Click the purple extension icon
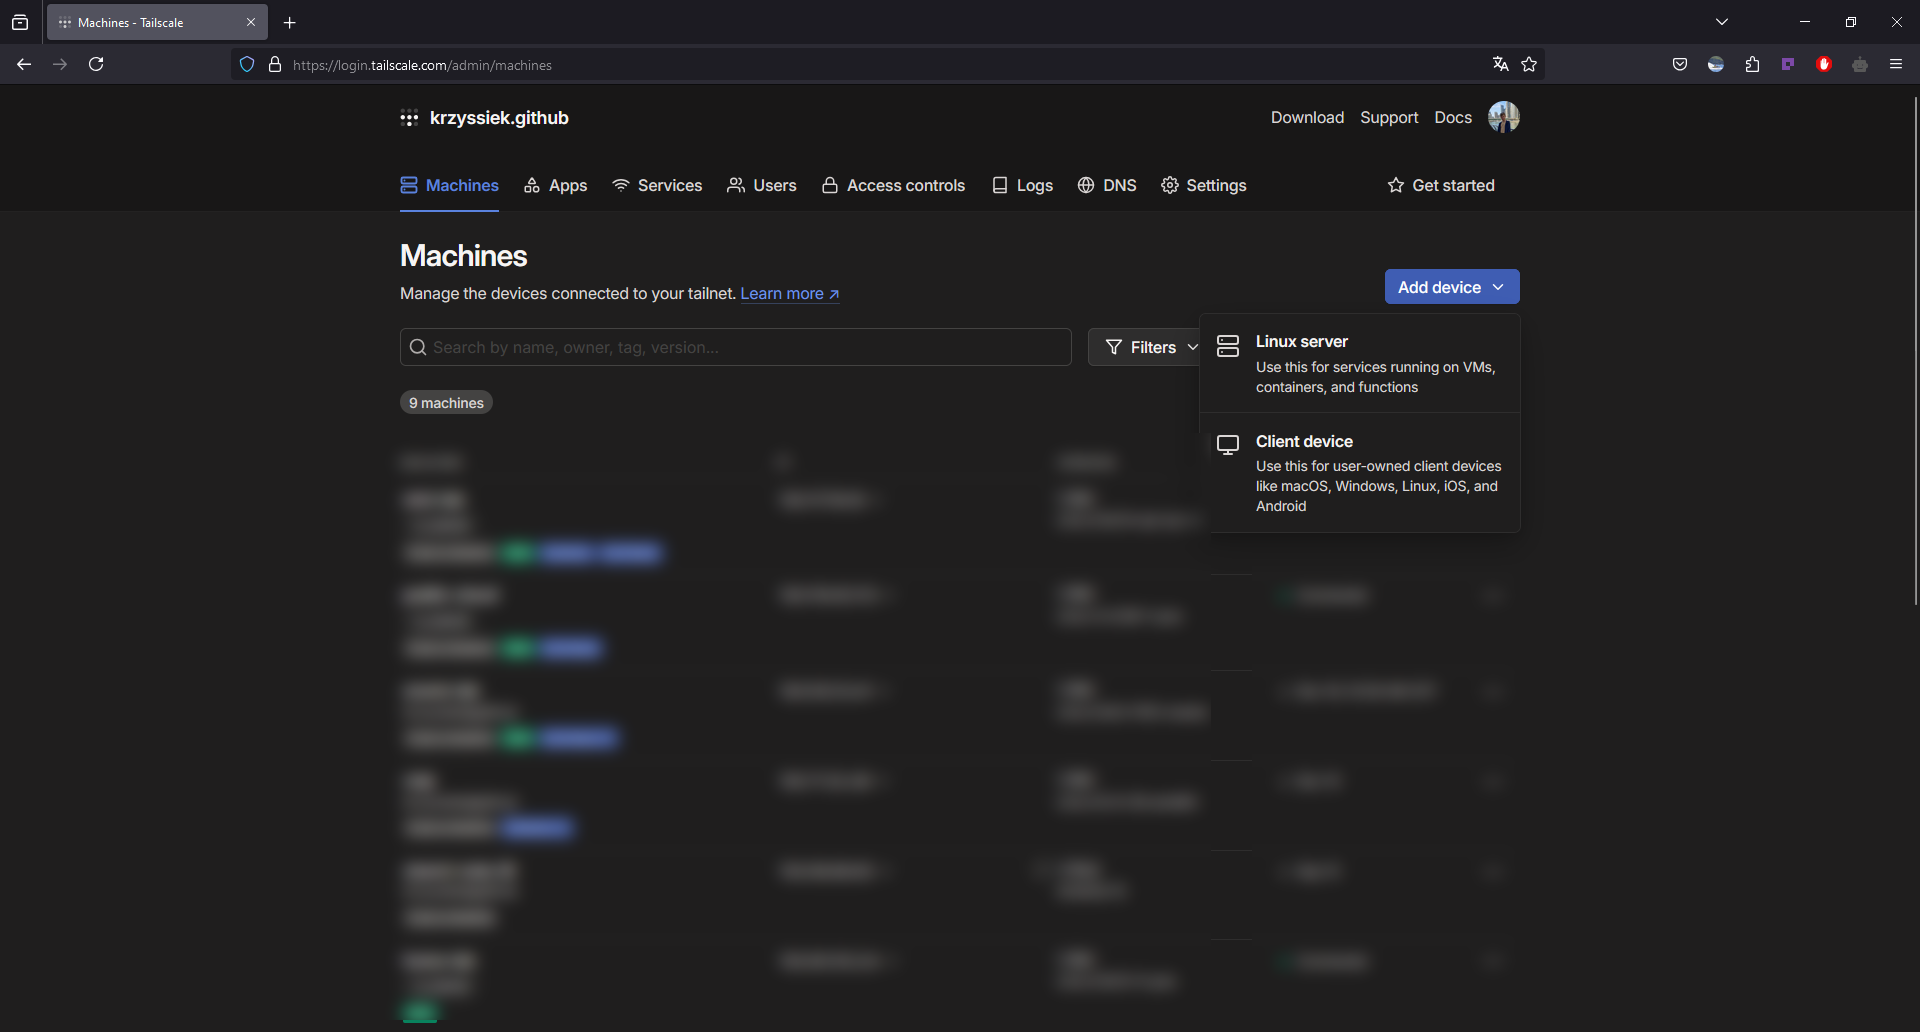This screenshot has width=1920, height=1032. (1788, 64)
